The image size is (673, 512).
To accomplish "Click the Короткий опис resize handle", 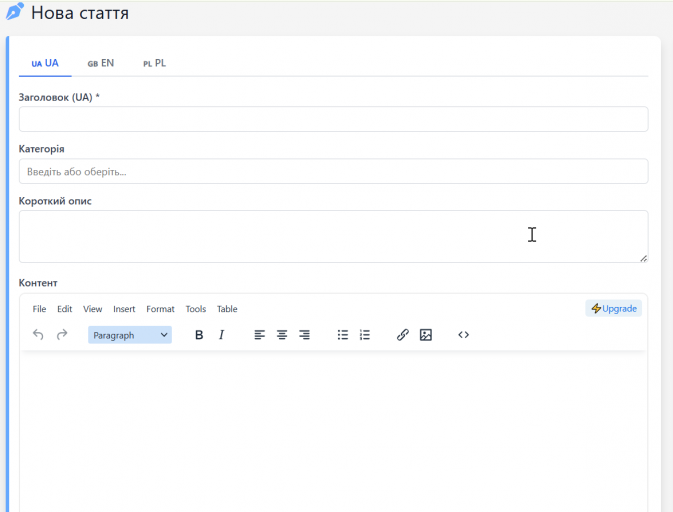I will coord(643,258).
